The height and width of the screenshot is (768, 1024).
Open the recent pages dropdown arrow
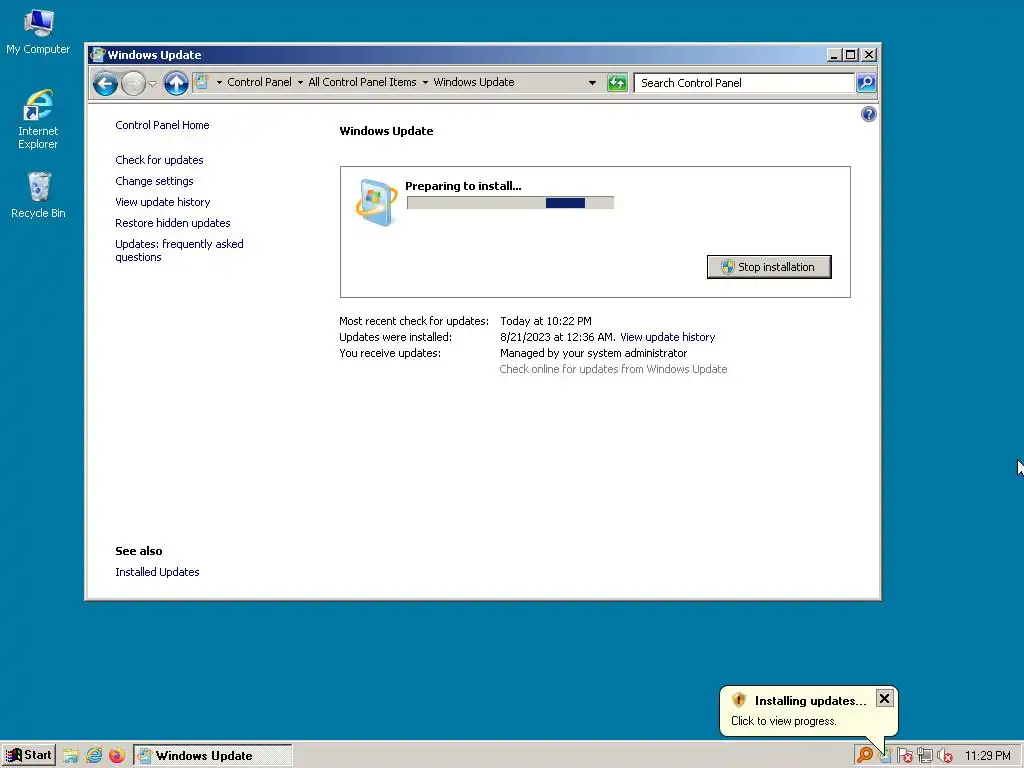[152, 84]
